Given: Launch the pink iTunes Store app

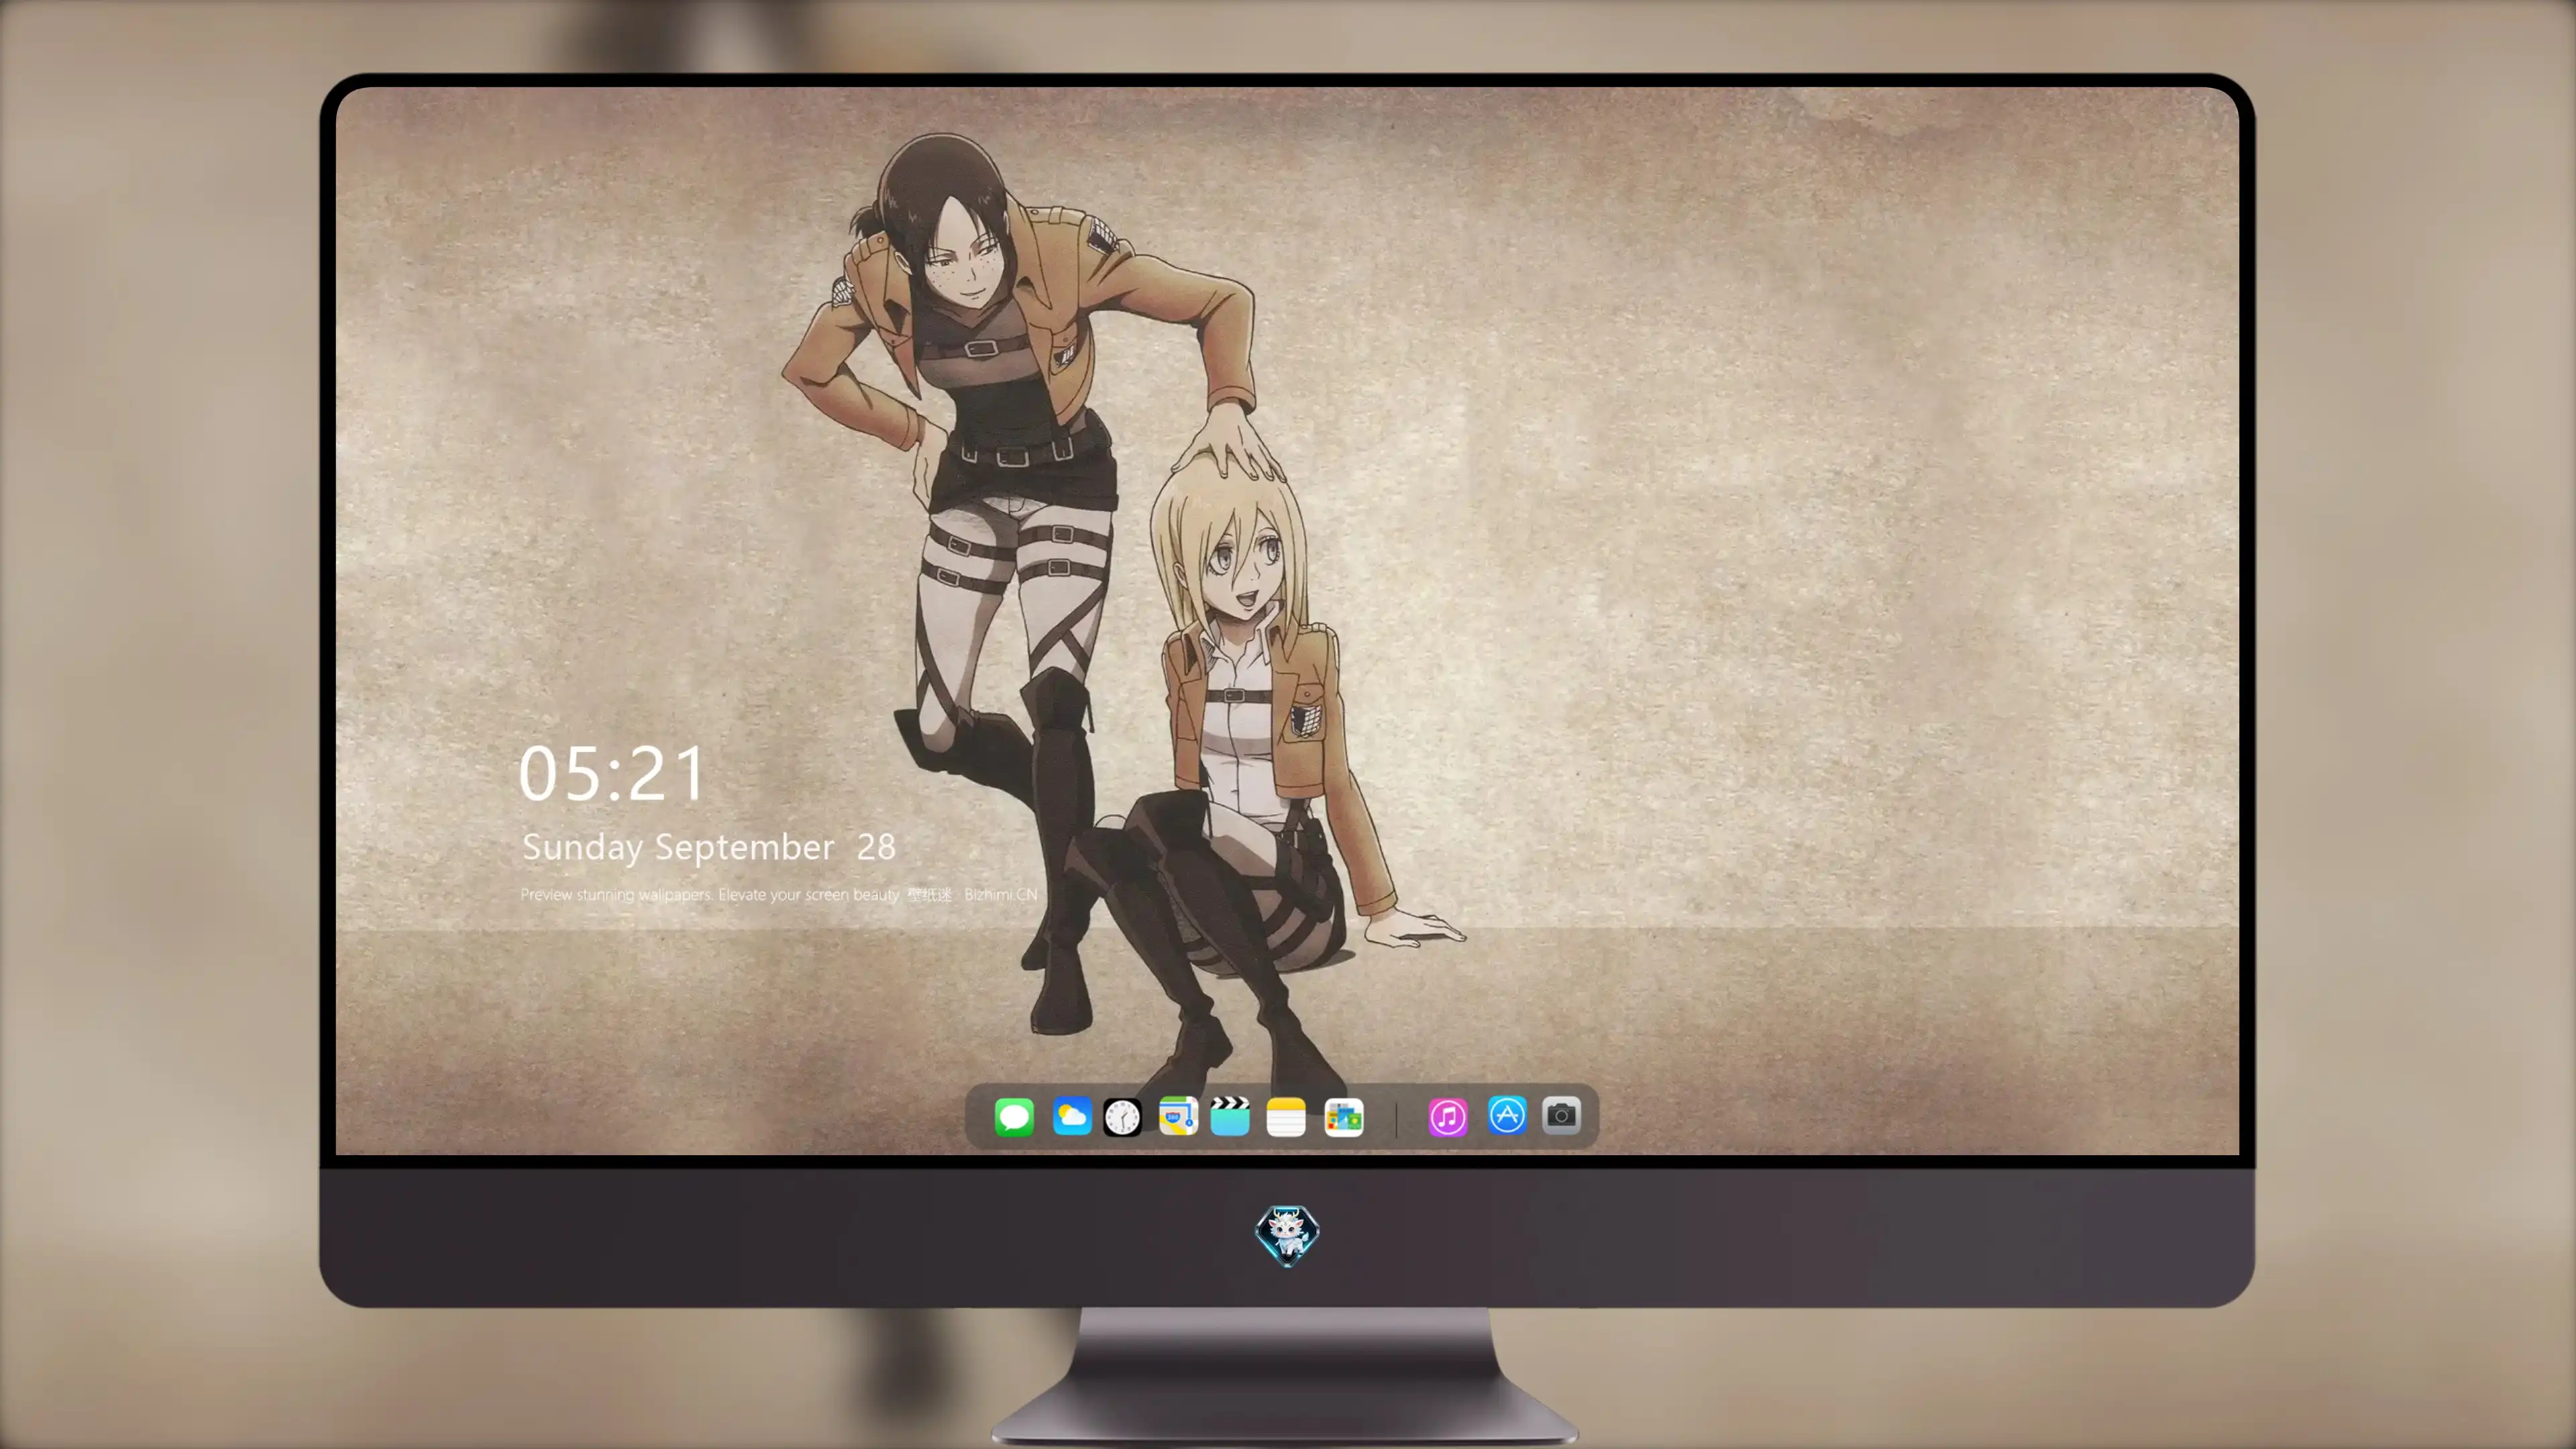Looking at the screenshot, I should pos(1448,1117).
